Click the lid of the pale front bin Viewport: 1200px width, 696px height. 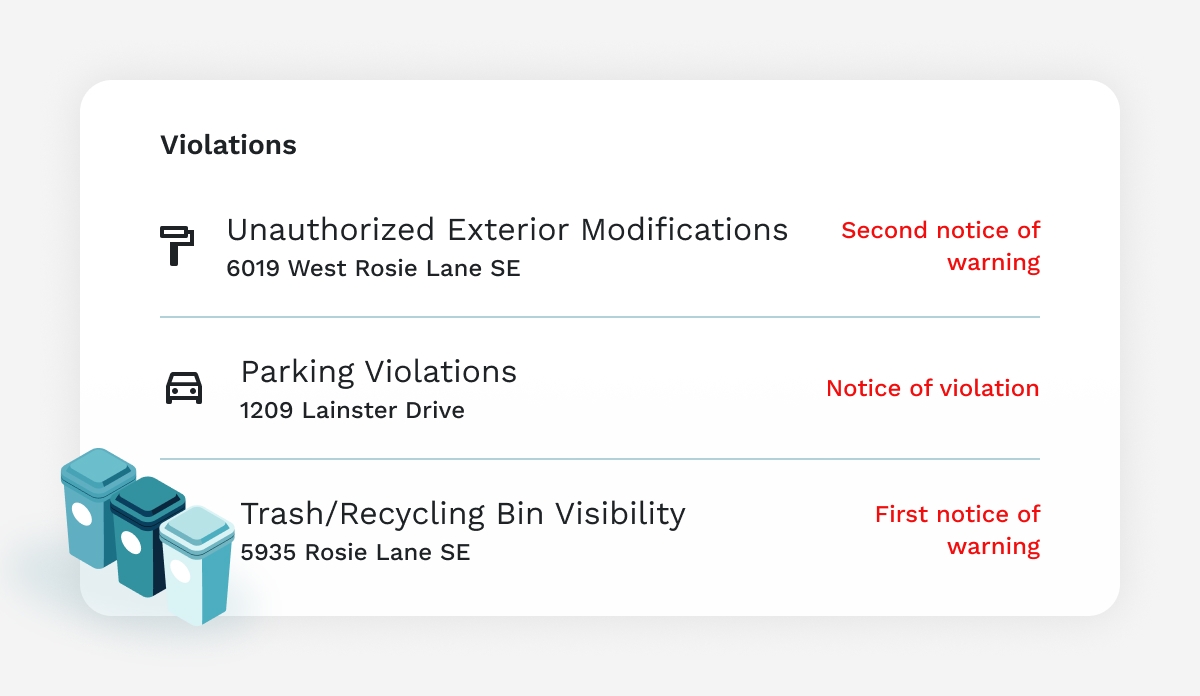[x=196, y=527]
